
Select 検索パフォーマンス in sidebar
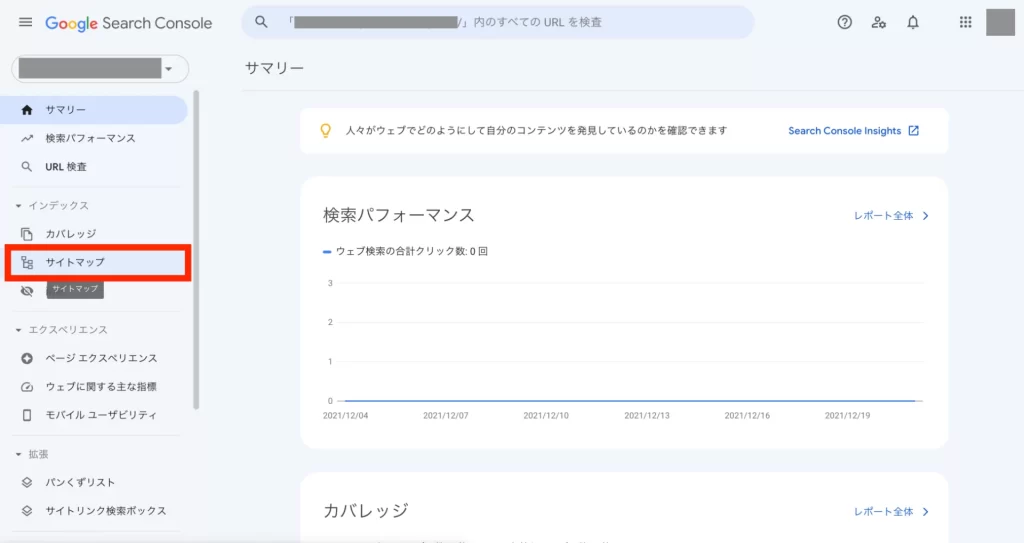coord(90,138)
